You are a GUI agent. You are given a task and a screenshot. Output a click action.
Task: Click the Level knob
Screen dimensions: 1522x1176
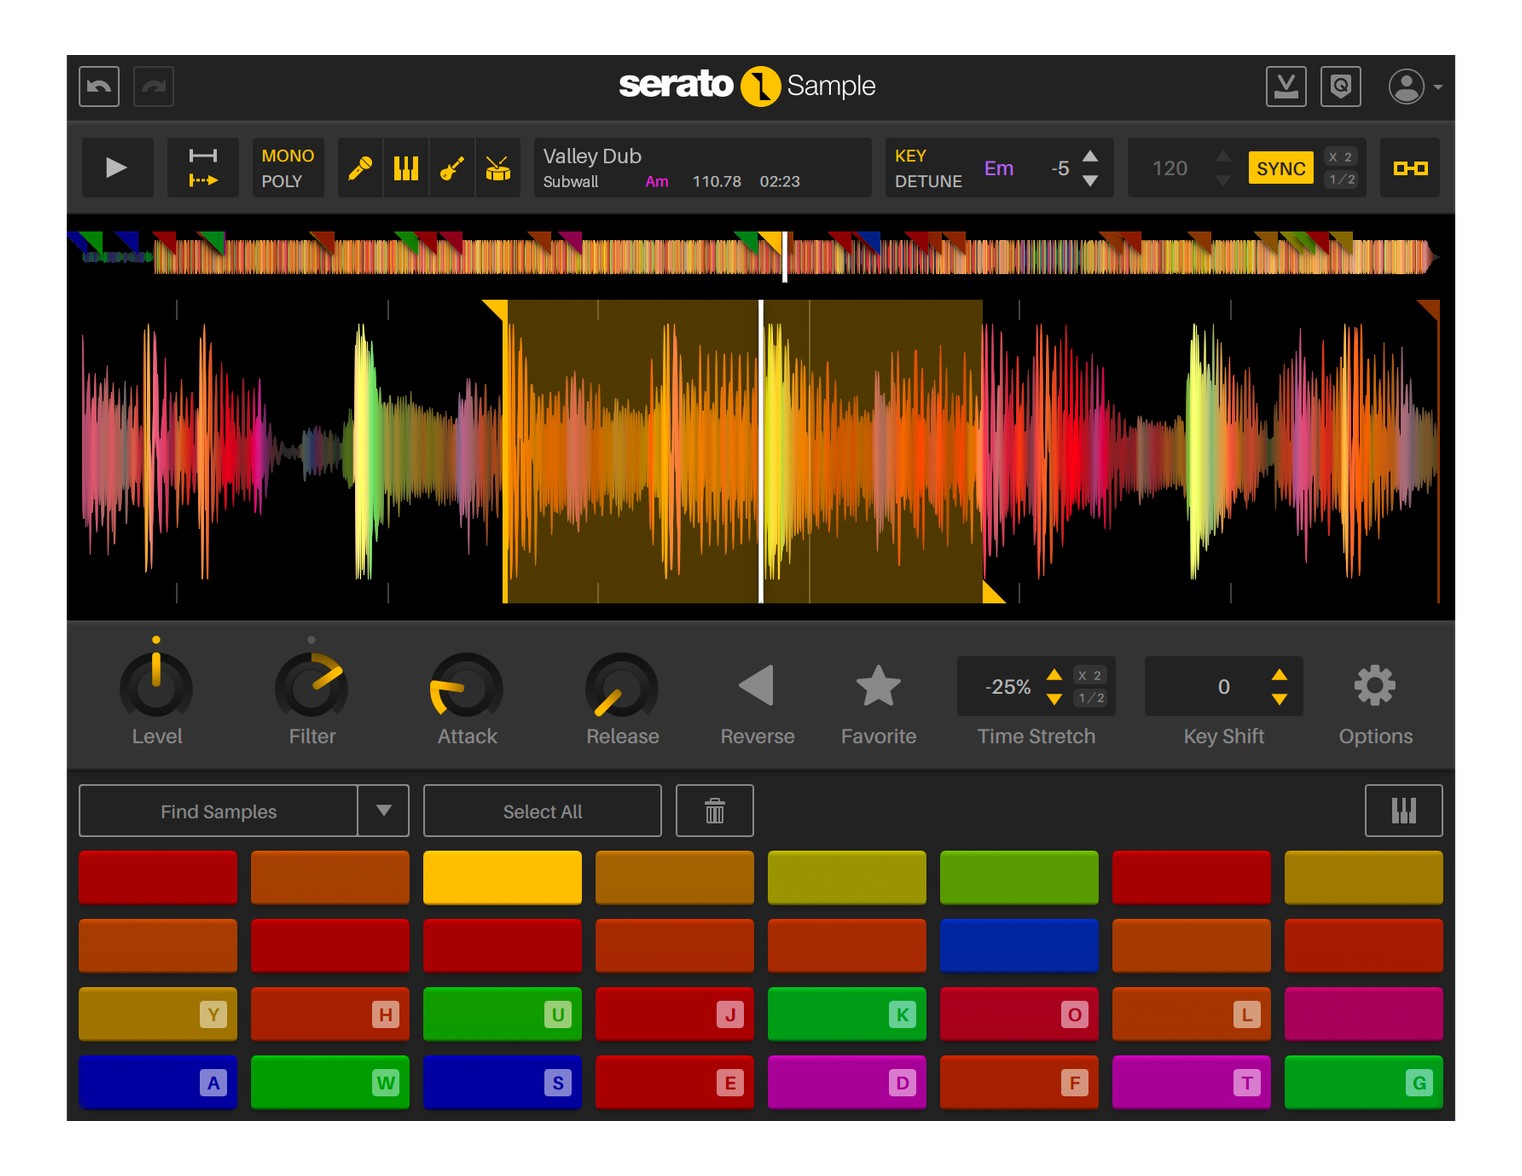[x=156, y=686]
